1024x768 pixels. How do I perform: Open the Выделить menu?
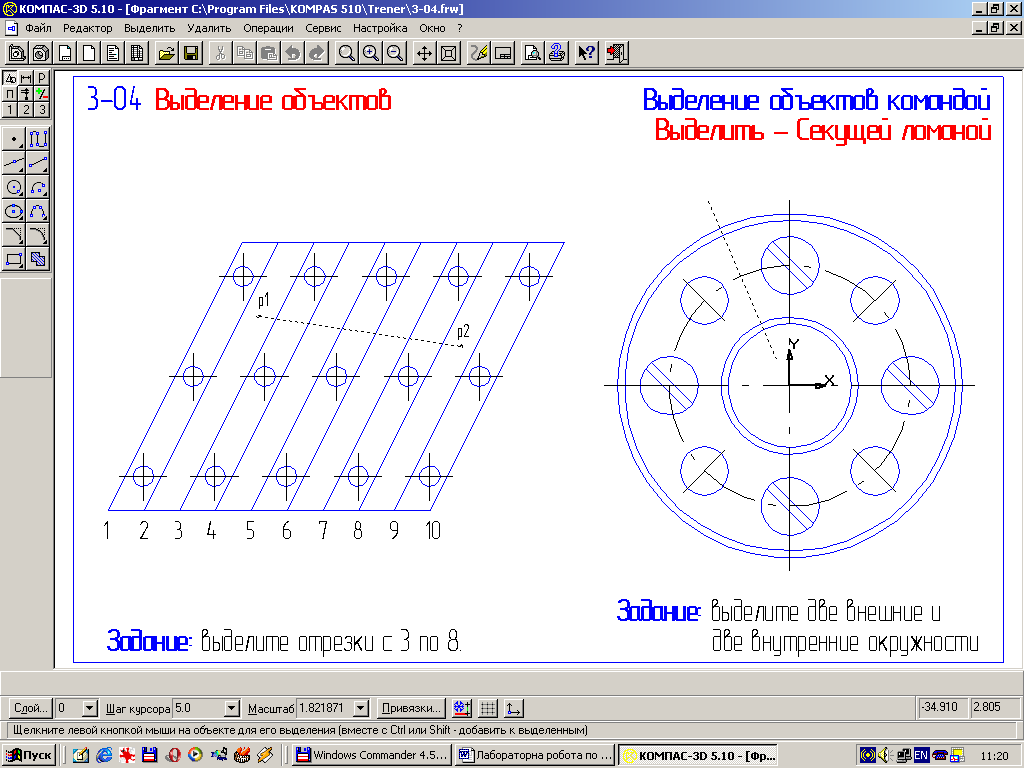coord(150,28)
